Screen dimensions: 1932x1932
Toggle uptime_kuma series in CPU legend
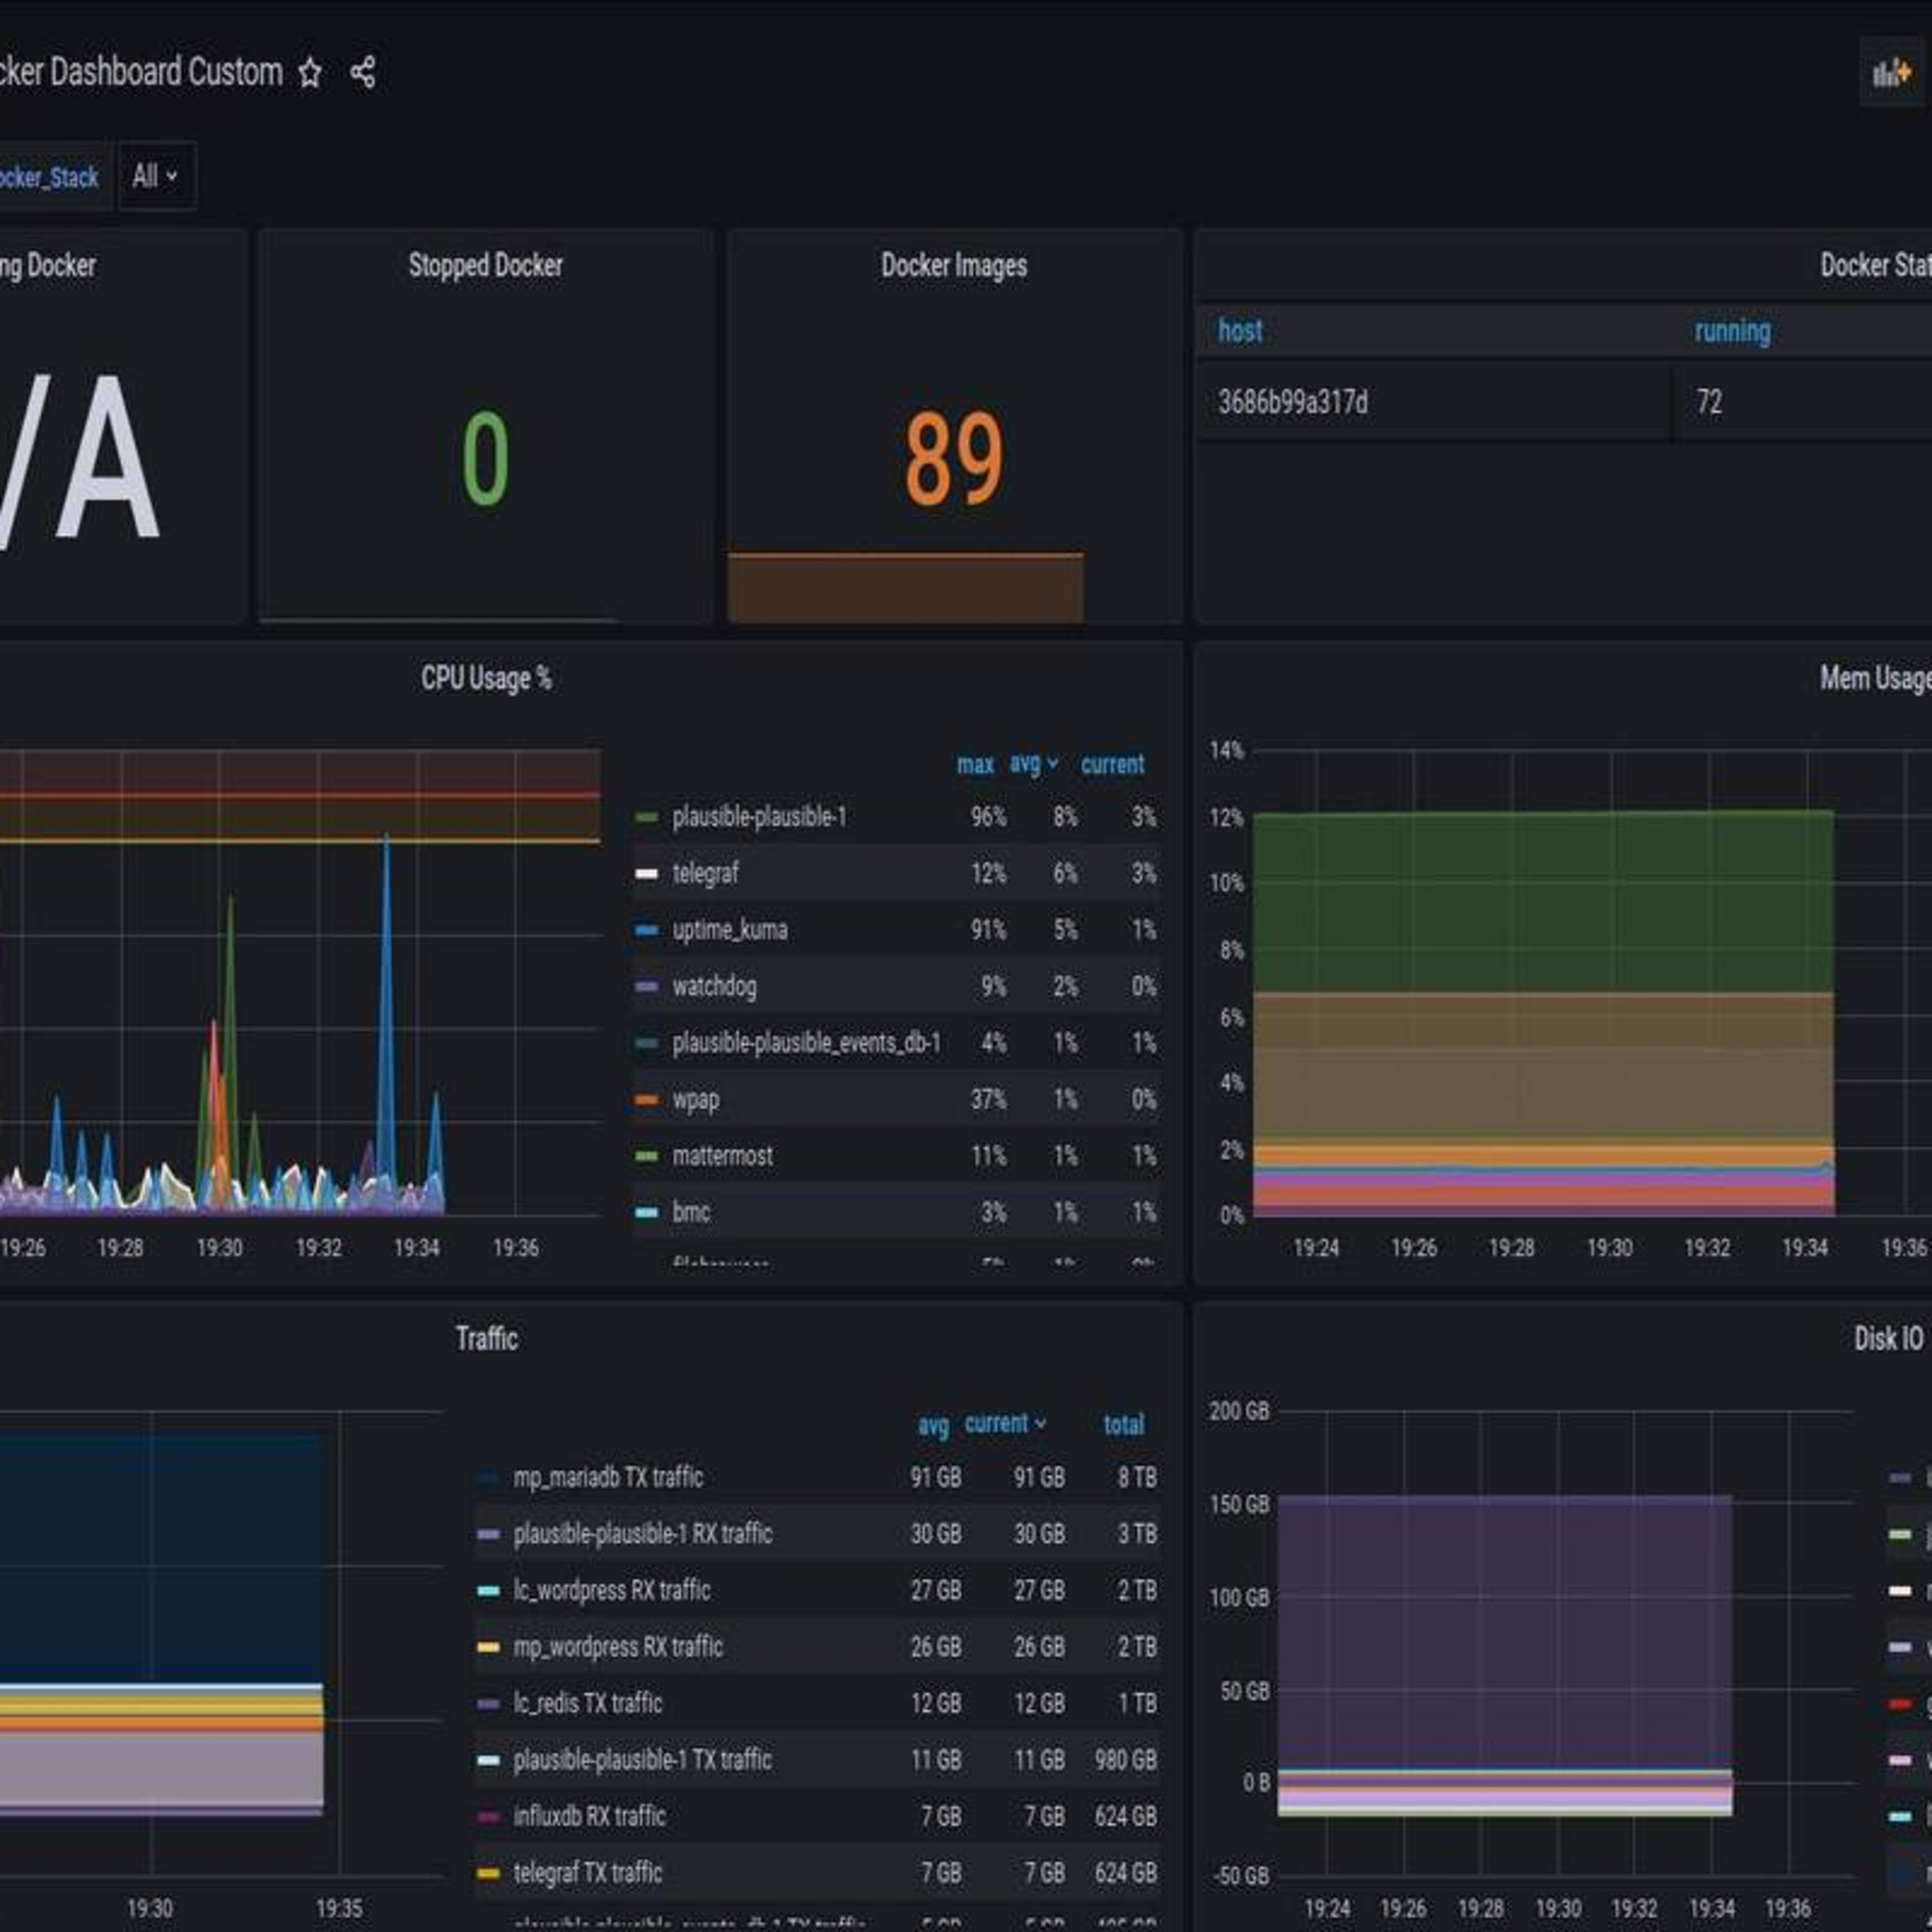click(729, 930)
